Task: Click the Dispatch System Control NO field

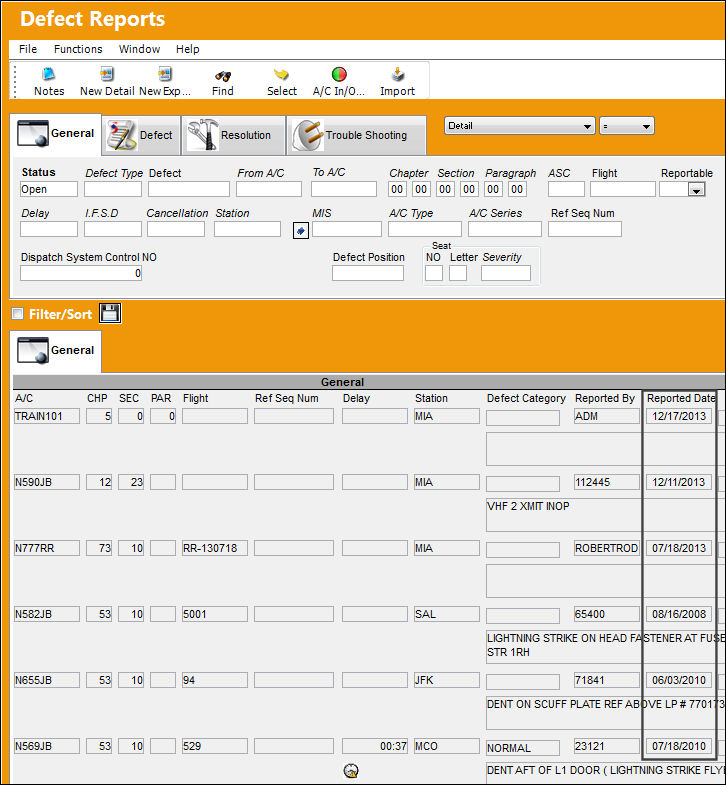Action: pos(81,273)
